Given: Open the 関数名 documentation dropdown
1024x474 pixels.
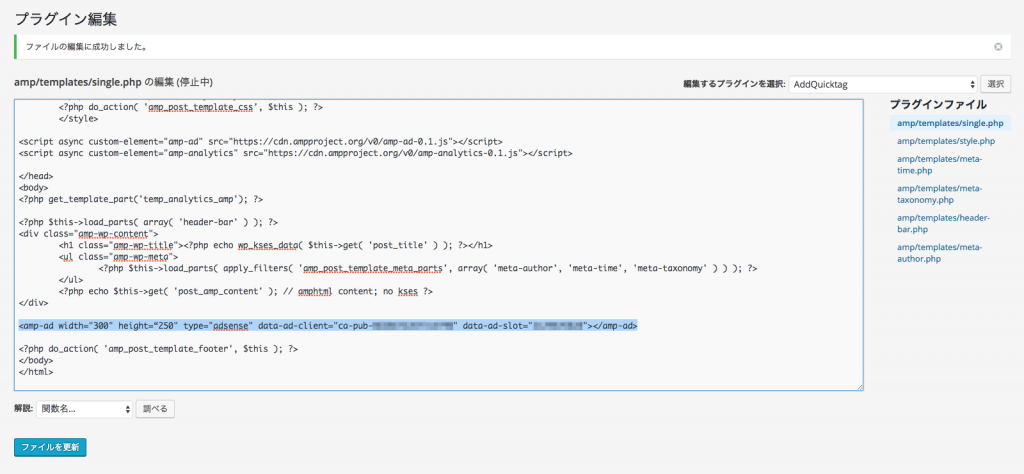Looking at the screenshot, I should (84, 409).
